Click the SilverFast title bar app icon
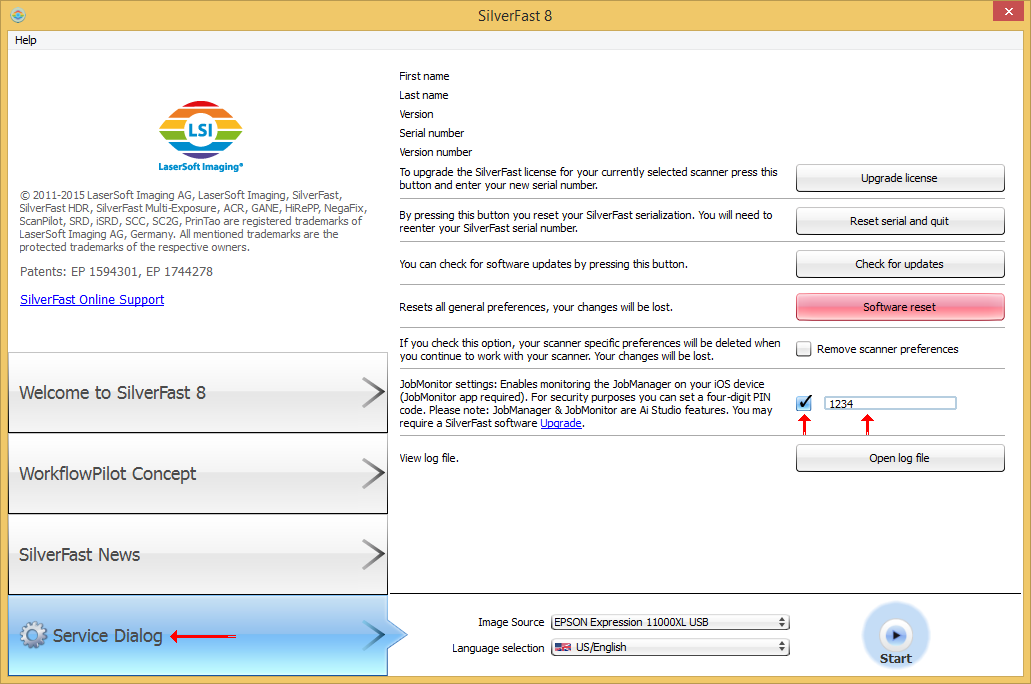 coord(17,15)
